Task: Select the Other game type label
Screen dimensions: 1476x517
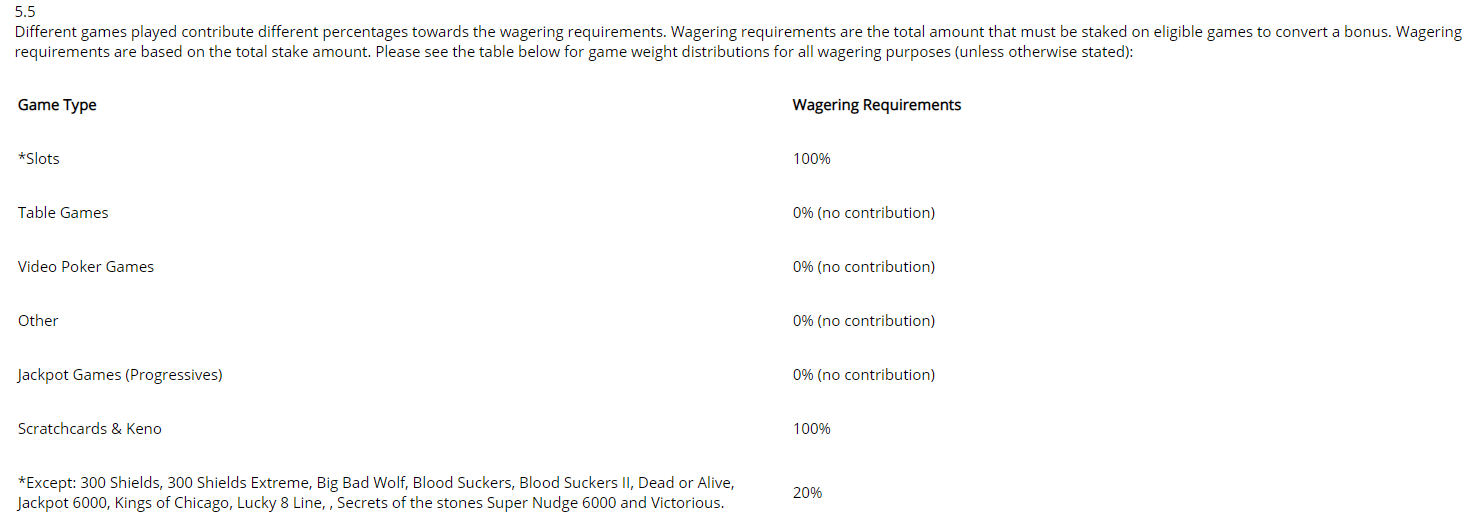Action: 38,321
